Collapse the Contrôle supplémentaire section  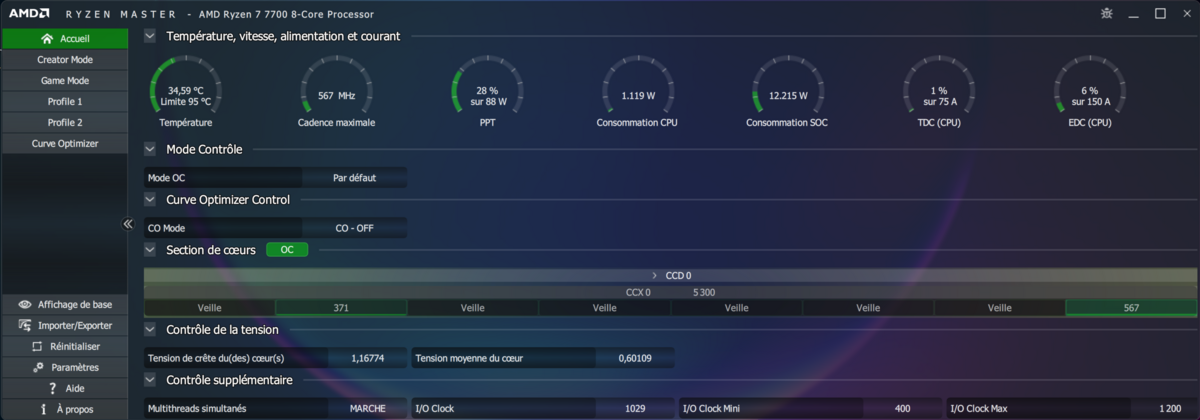pos(150,380)
